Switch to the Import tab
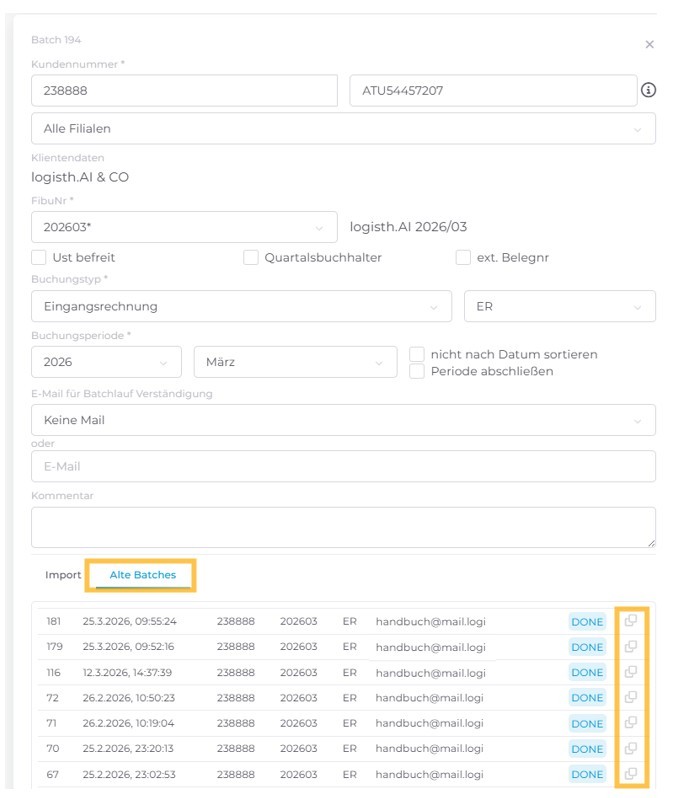Viewport: 677px width, 798px height. click(x=63, y=575)
